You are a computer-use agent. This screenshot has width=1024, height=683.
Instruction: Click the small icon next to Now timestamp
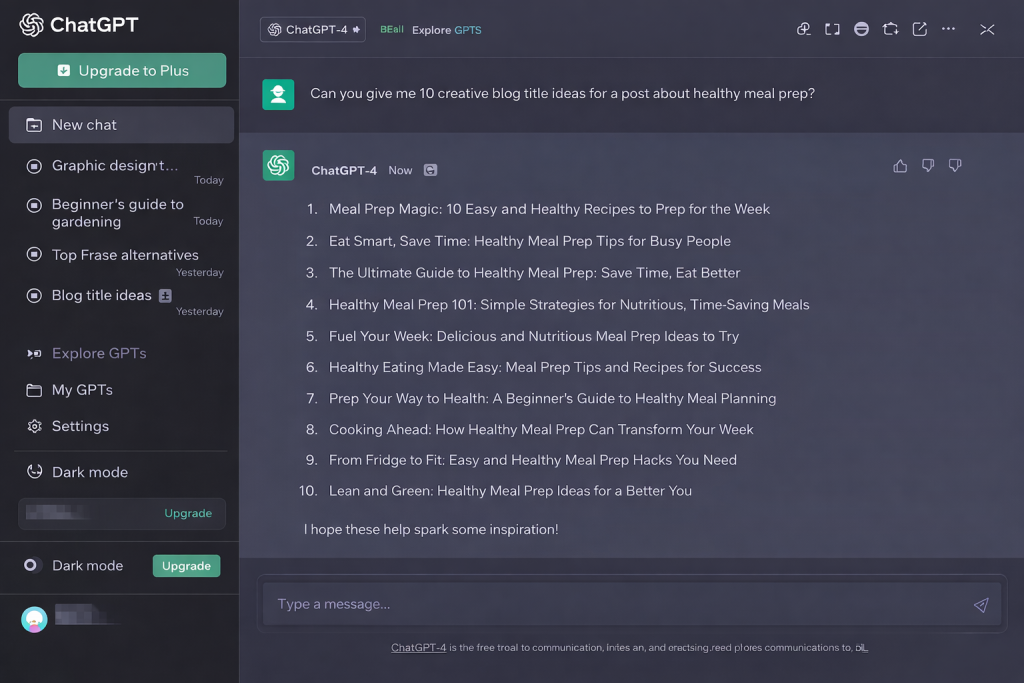430,170
